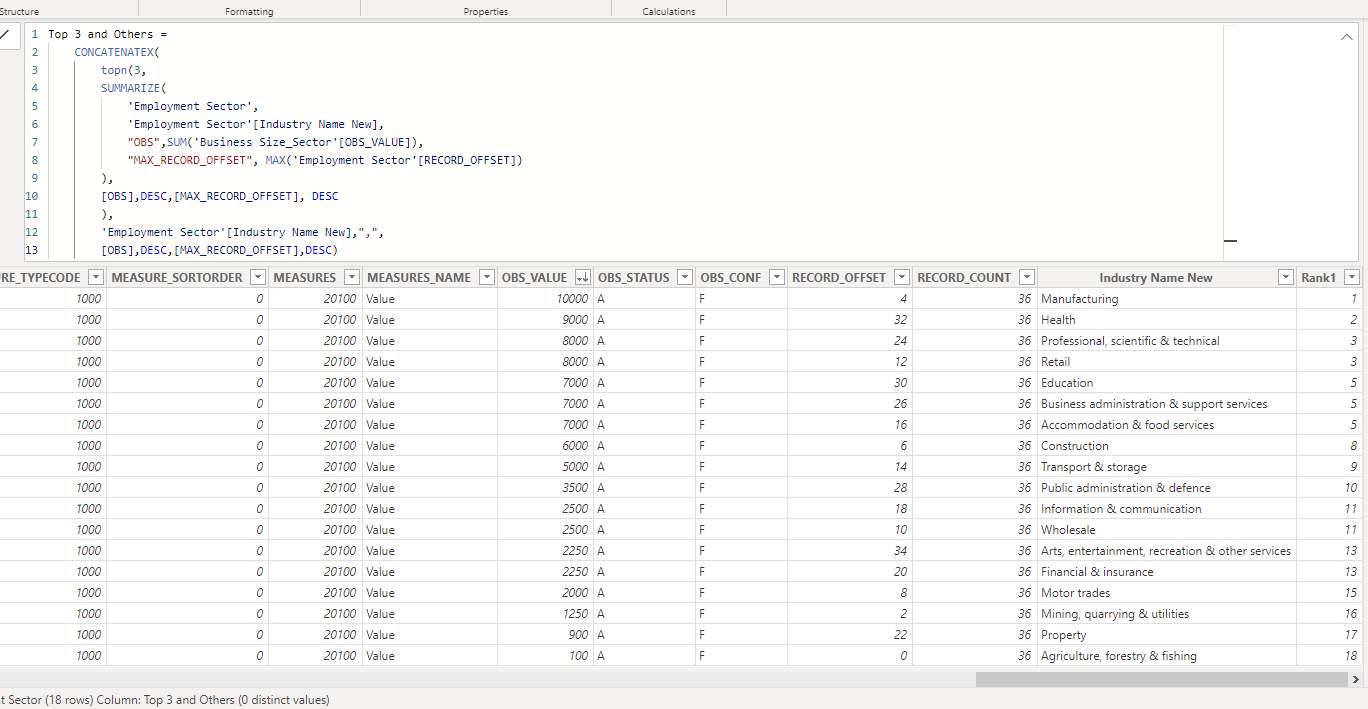Open the Industry Name New filter dropdown
The image size is (1368, 709).
coord(1286,277)
